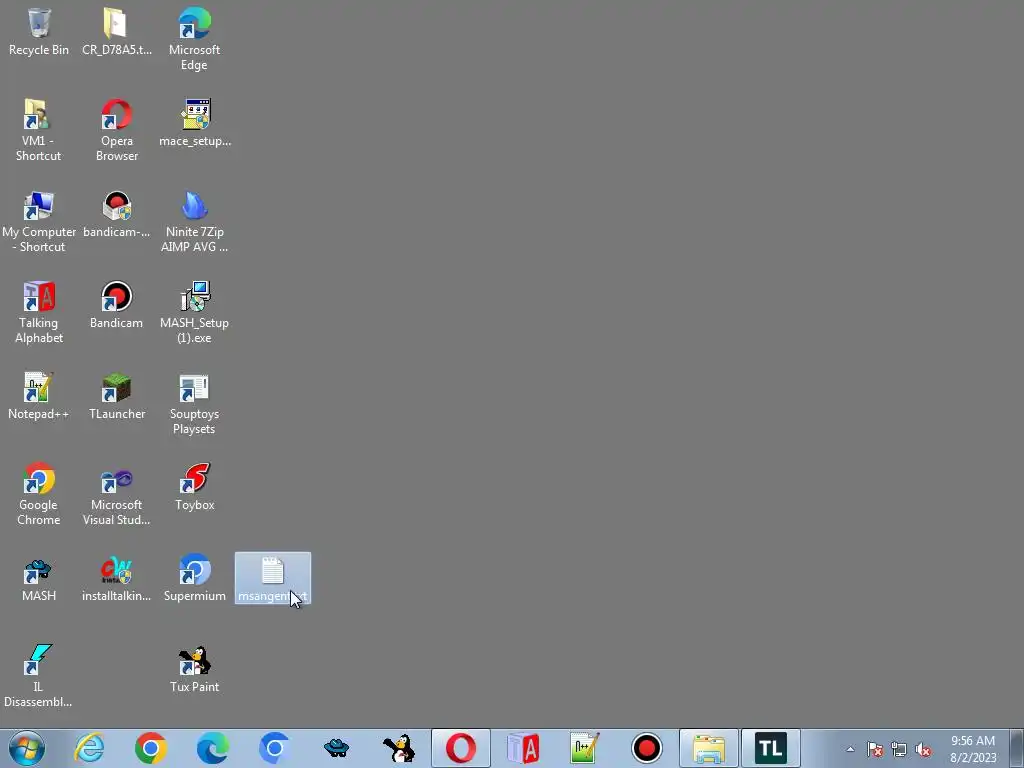Select the bandicam installer icon

[x=116, y=214]
